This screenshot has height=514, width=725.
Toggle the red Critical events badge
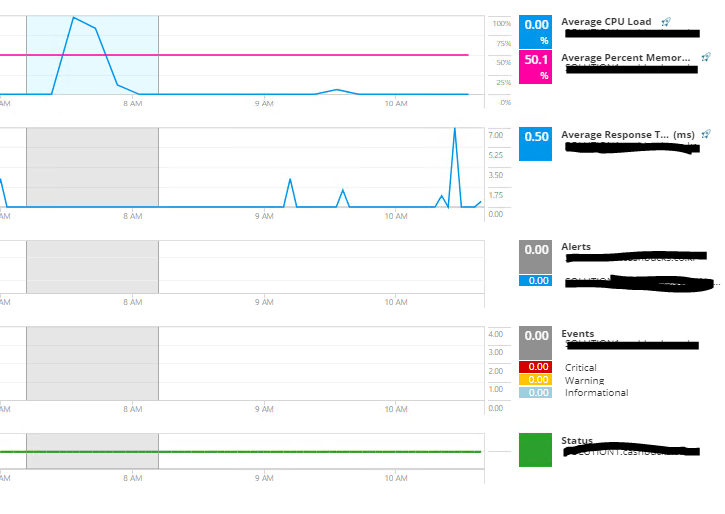(x=535, y=367)
